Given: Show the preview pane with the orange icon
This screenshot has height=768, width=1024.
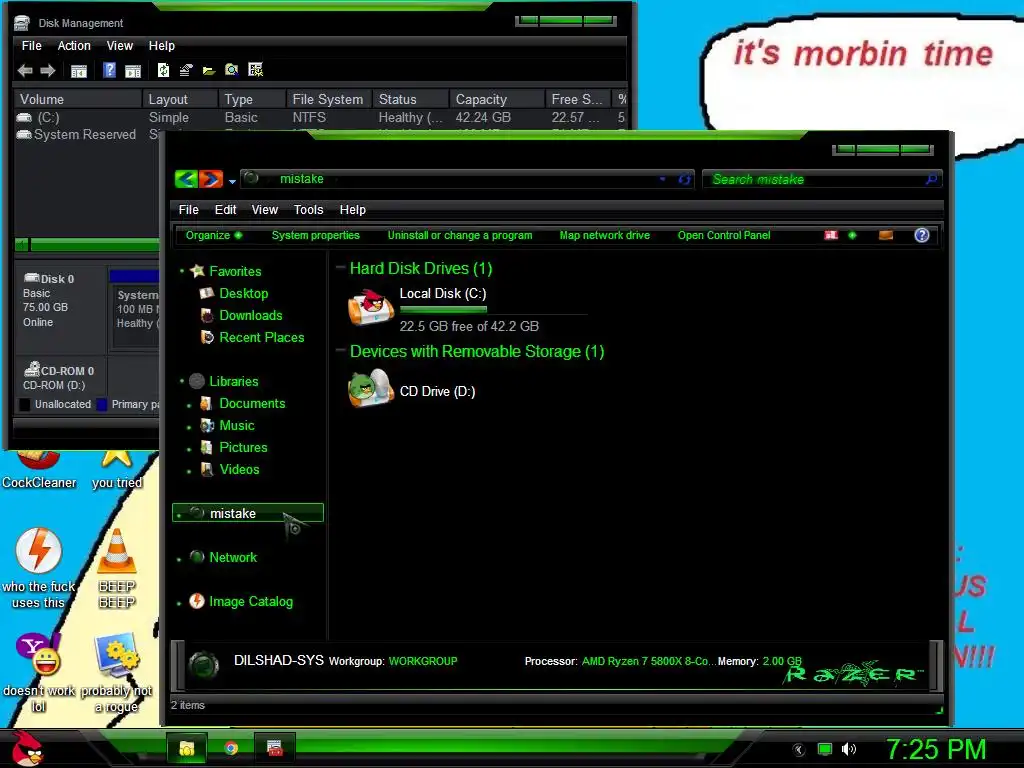Looking at the screenshot, I should point(886,235).
